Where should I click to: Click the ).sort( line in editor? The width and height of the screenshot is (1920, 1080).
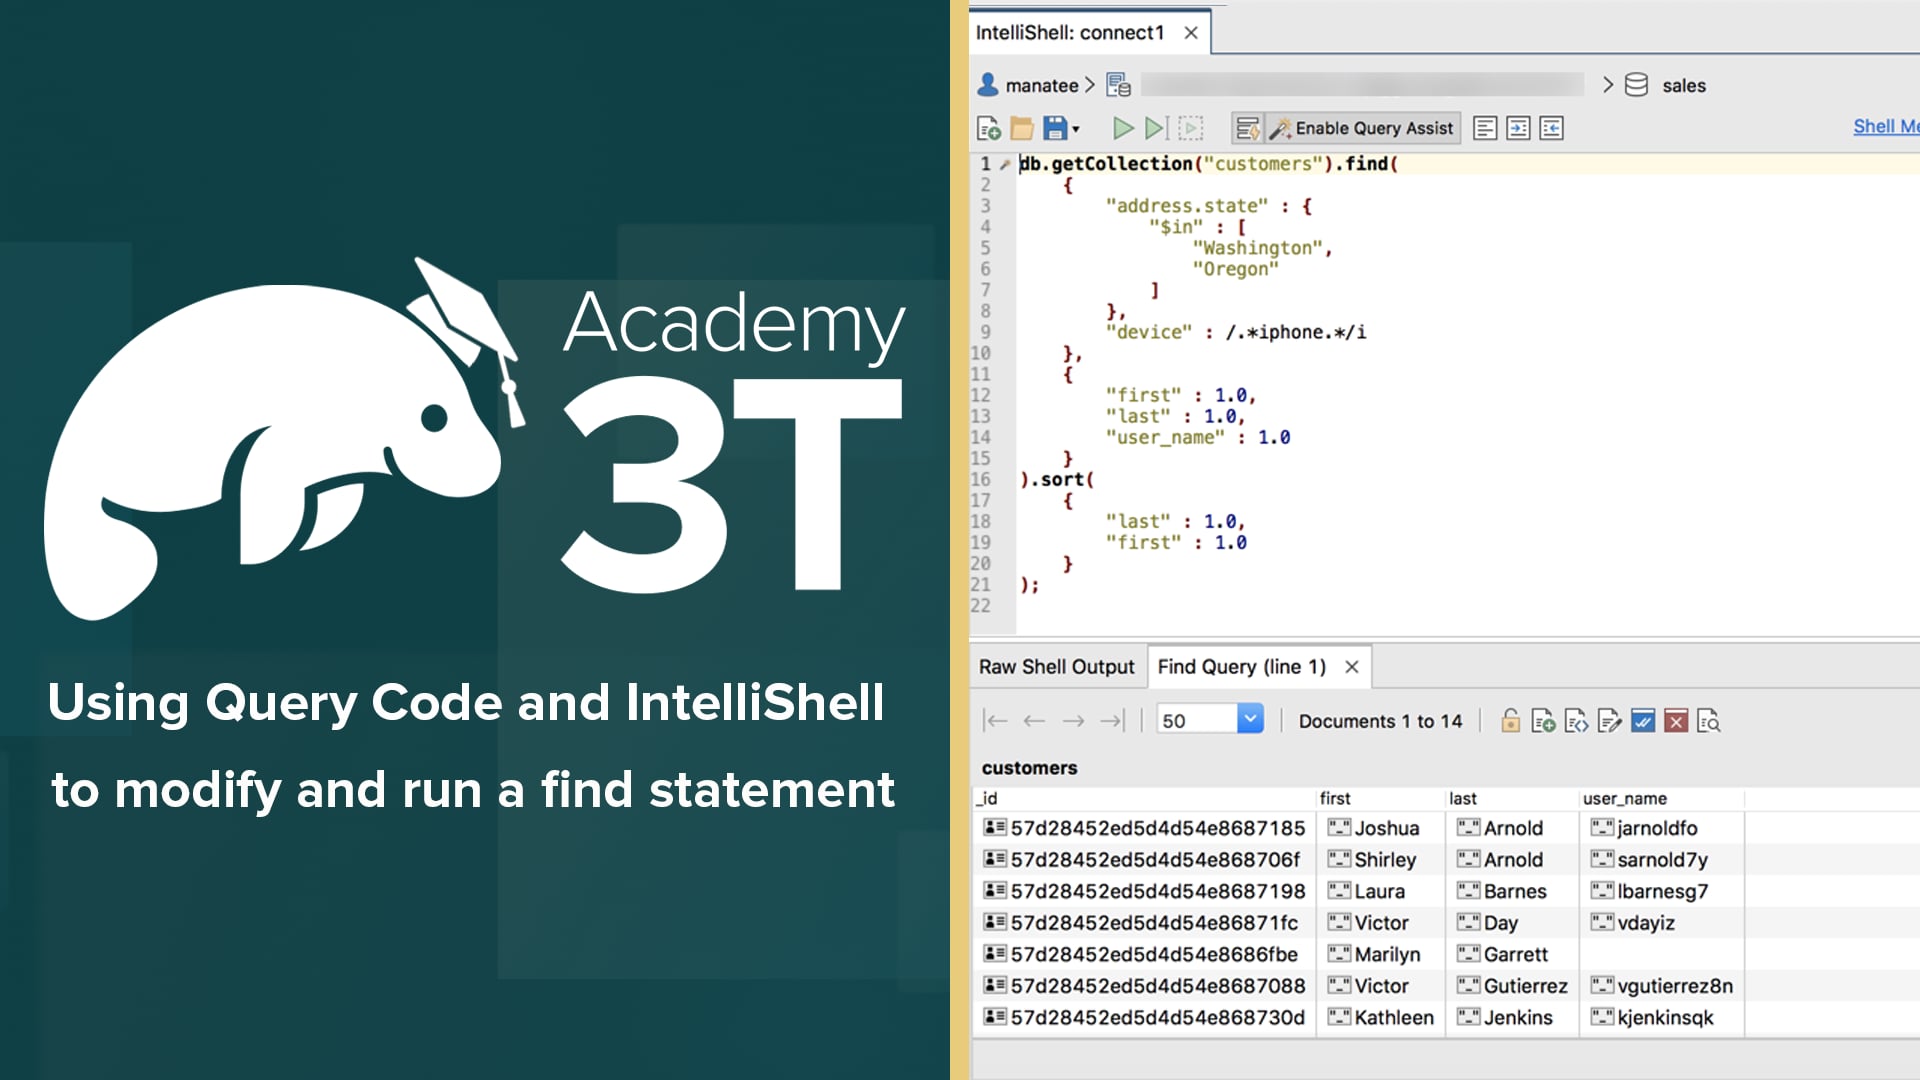pos(1057,480)
